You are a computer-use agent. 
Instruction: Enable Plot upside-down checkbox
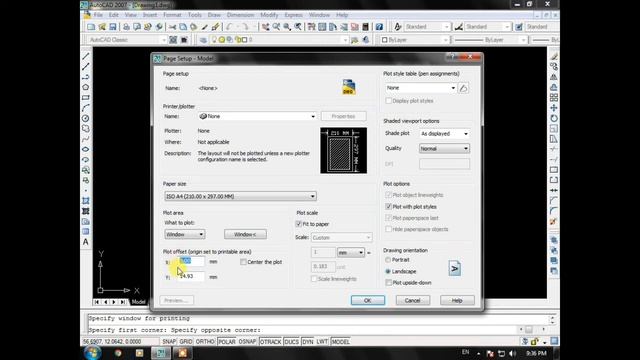click(x=389, y=282)
